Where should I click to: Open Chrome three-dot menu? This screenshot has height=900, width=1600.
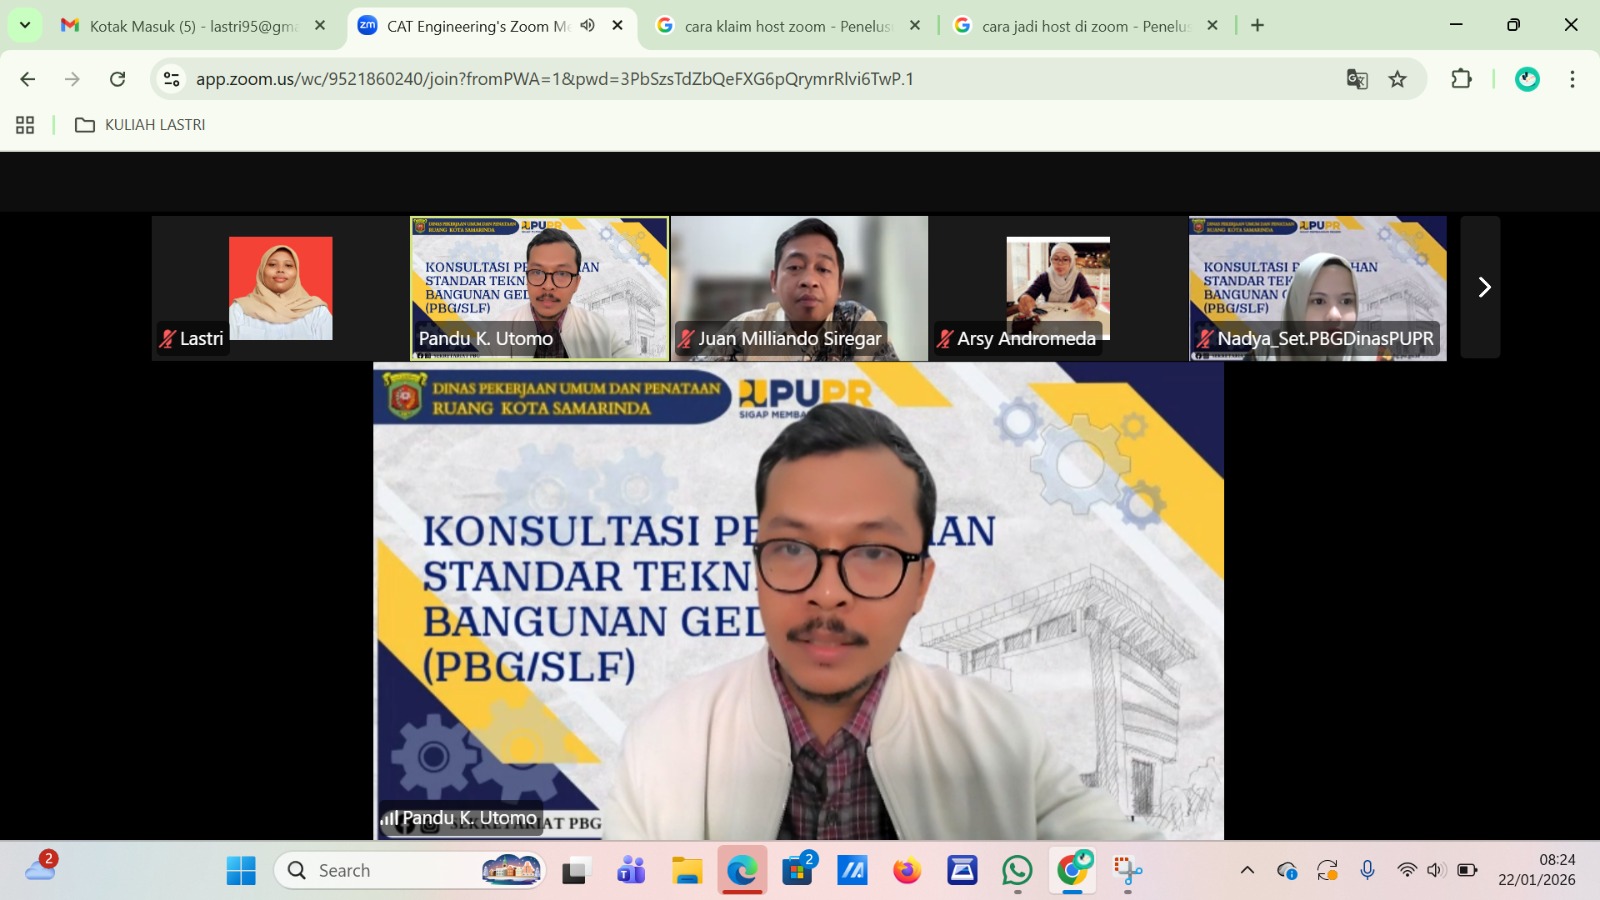point(1572,79)
